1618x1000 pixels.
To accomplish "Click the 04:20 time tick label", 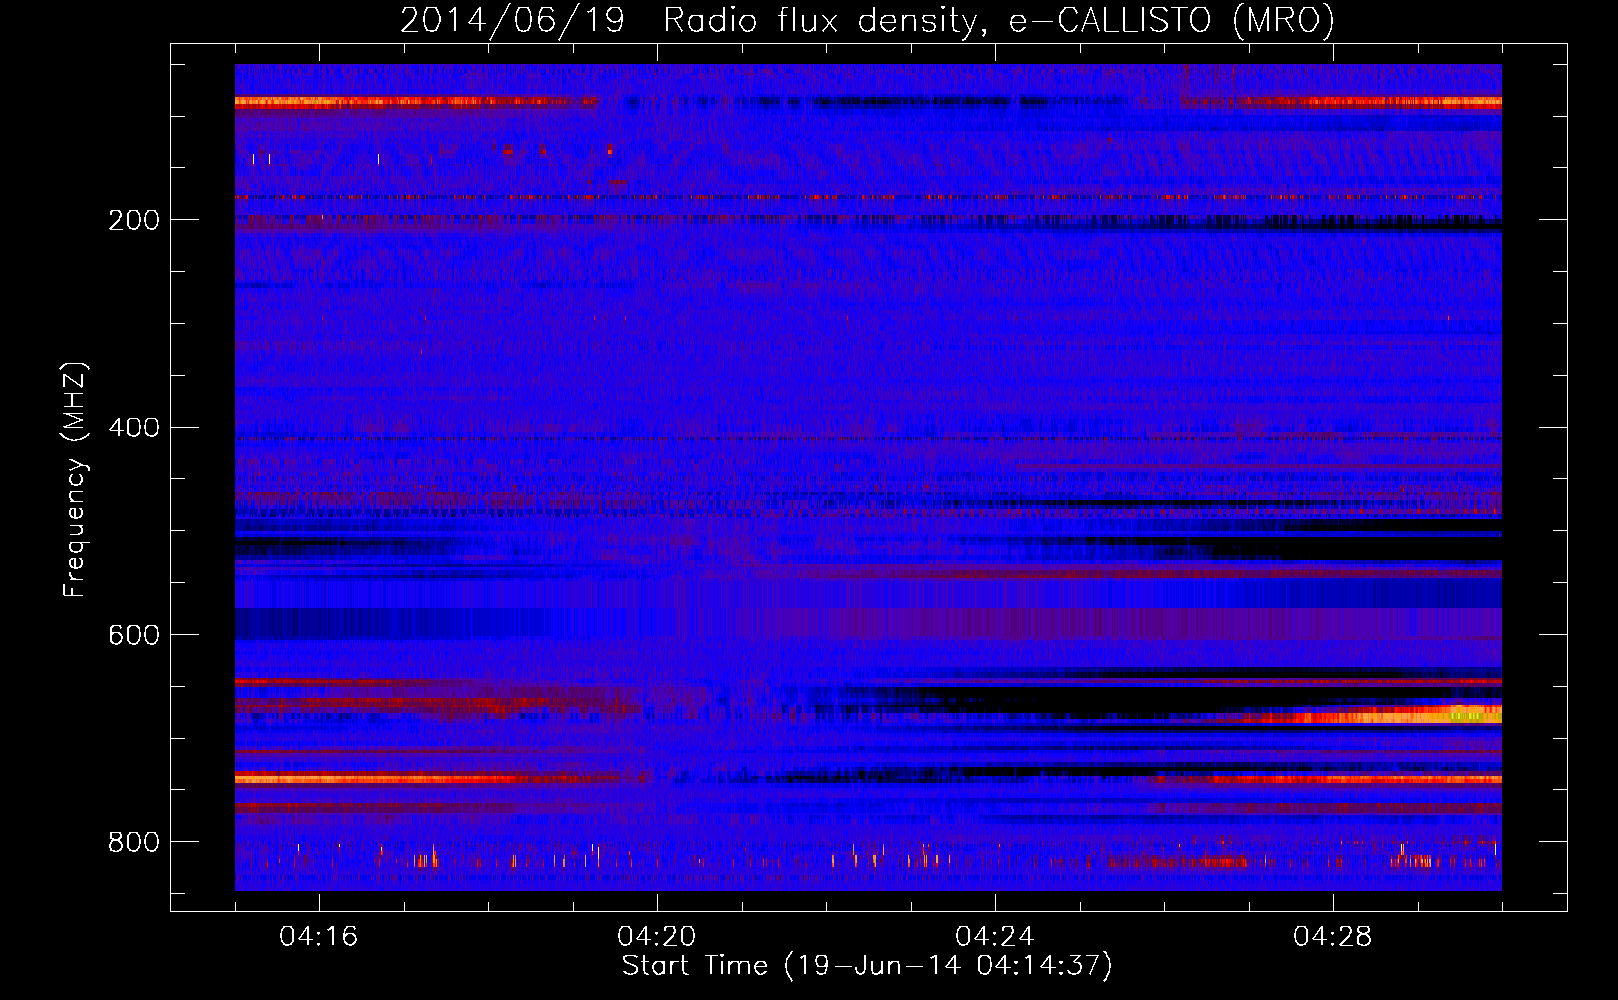I will (657, 937).
